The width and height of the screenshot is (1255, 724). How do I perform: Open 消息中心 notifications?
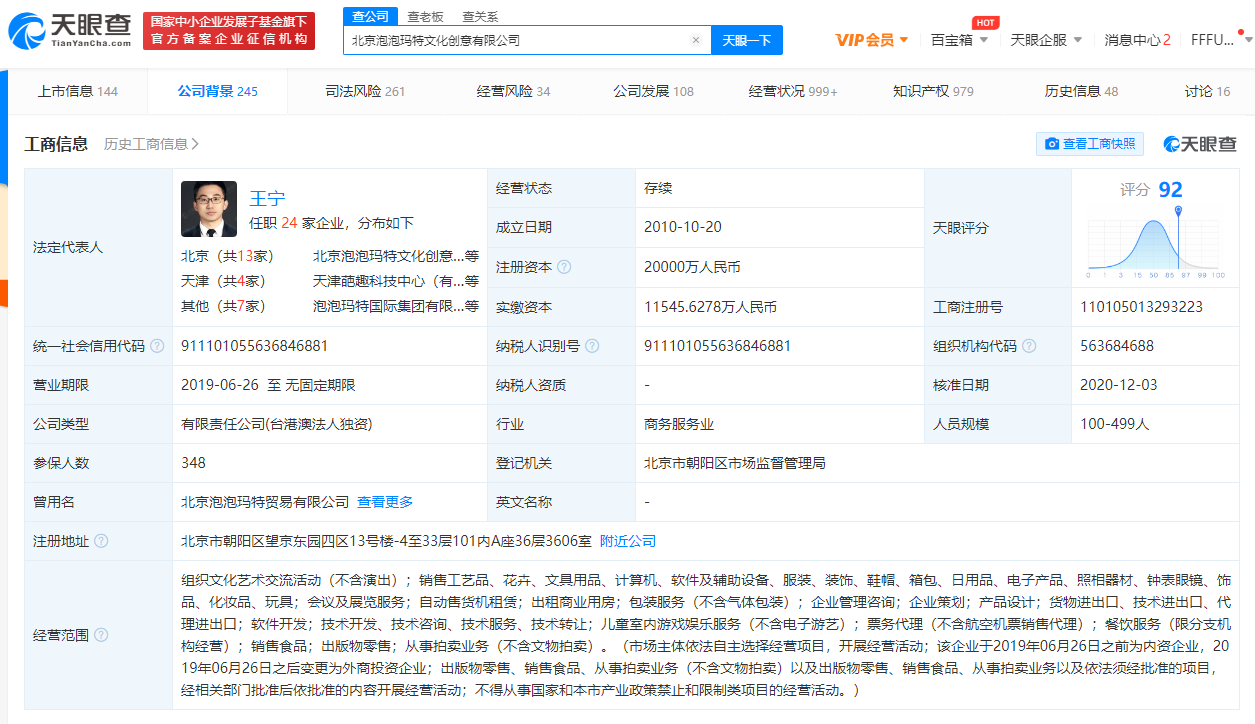tap(1137, 40)
